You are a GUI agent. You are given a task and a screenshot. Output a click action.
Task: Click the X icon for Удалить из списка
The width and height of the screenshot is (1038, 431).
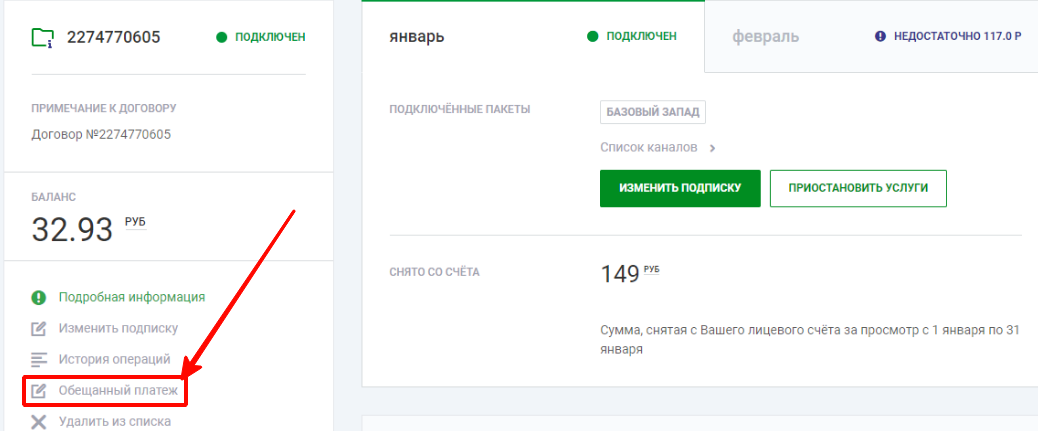click(x=39, y=421)
